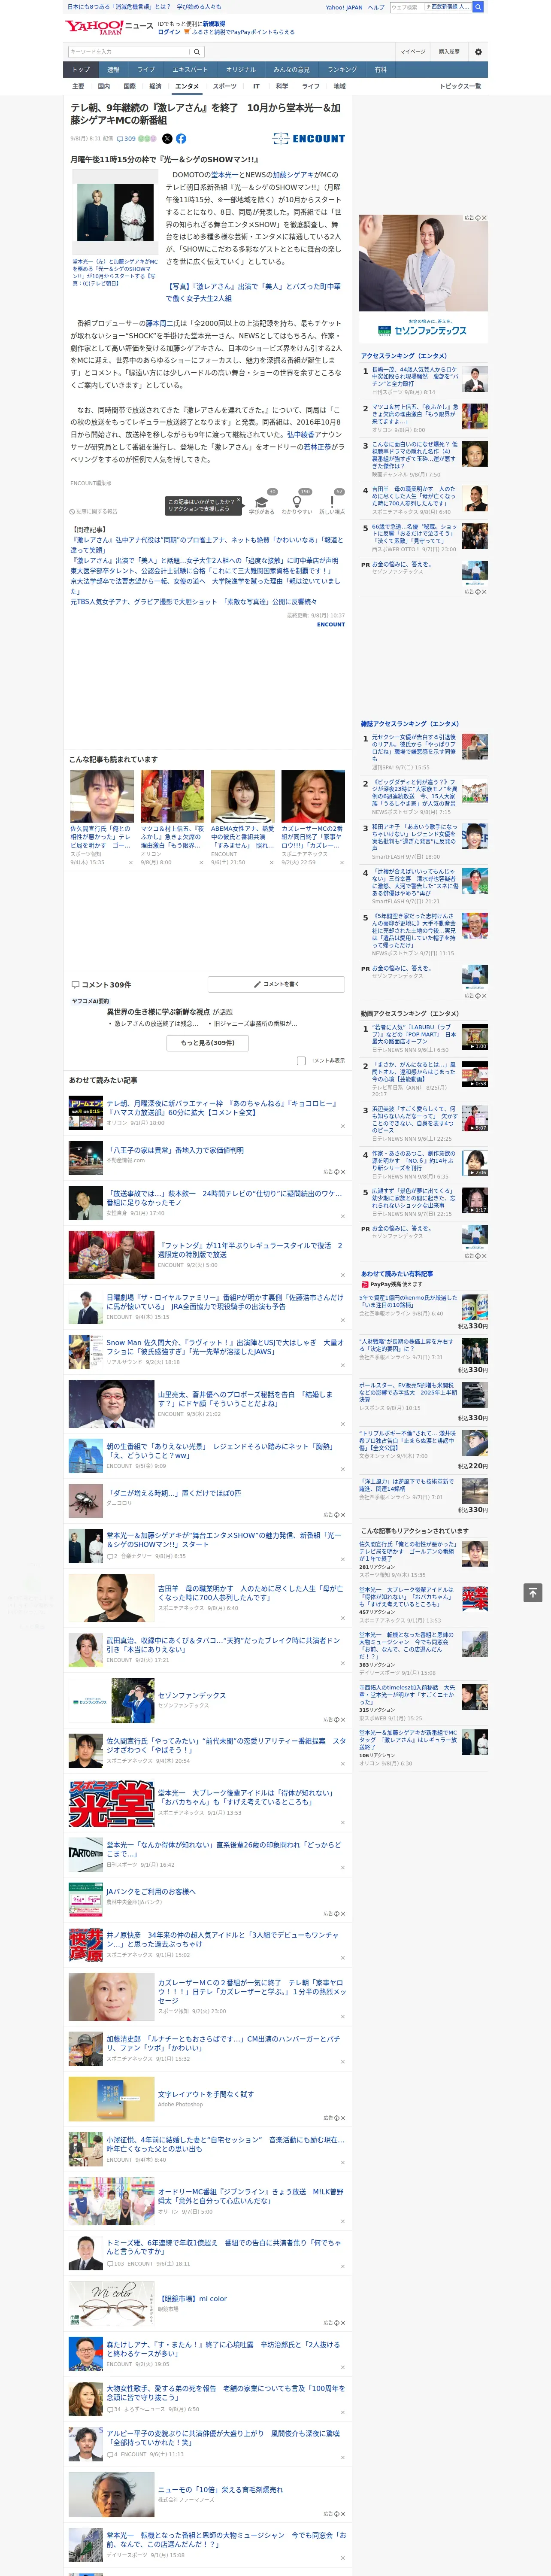The image size is (551, 2576).
Task: Share article on Facebook icon
Action: click(181, 139)
